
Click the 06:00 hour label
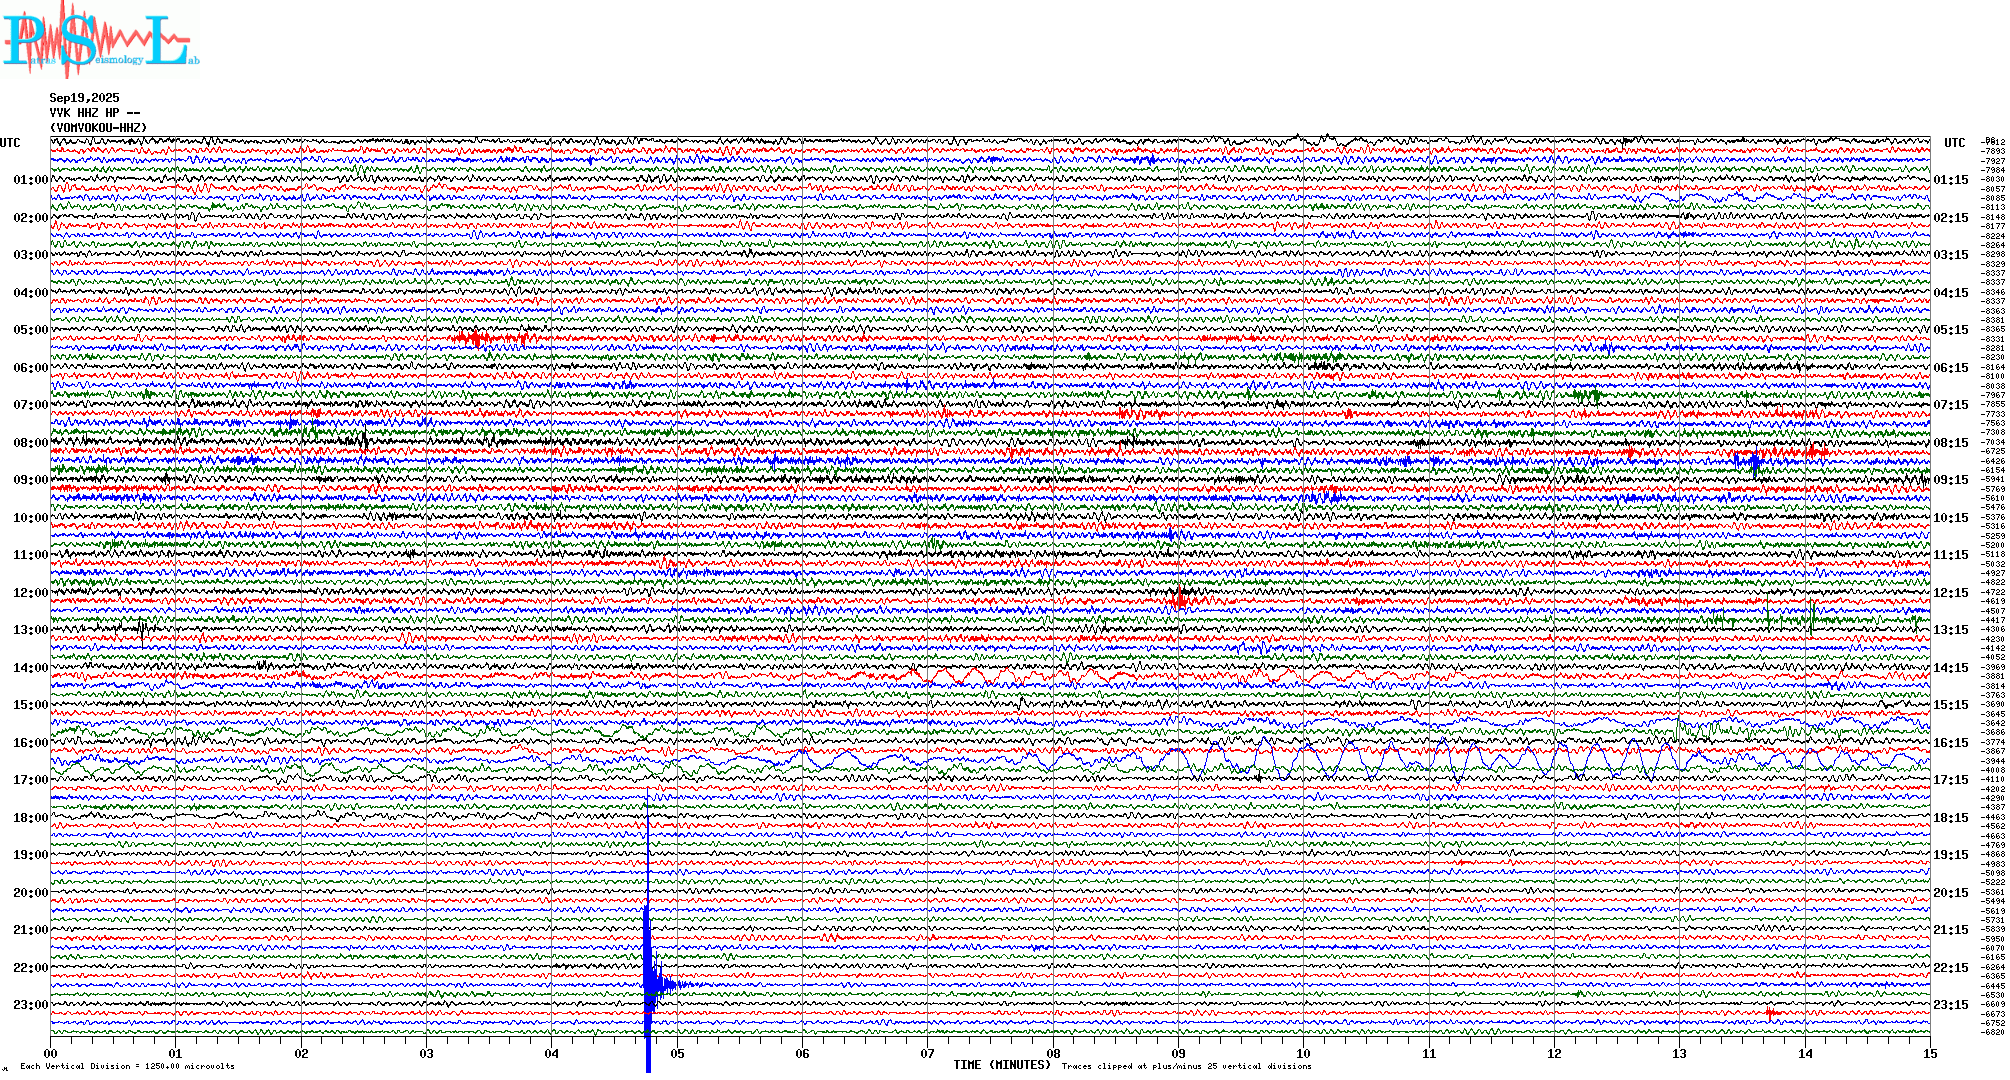tap(30, 368)
